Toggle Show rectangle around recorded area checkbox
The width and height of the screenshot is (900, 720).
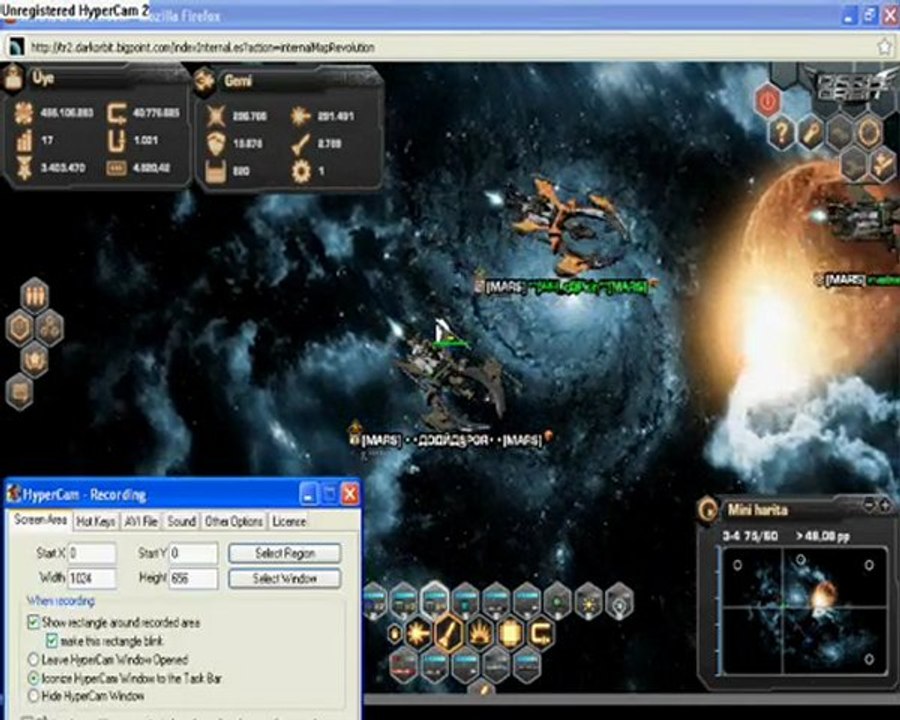point(33,622)
